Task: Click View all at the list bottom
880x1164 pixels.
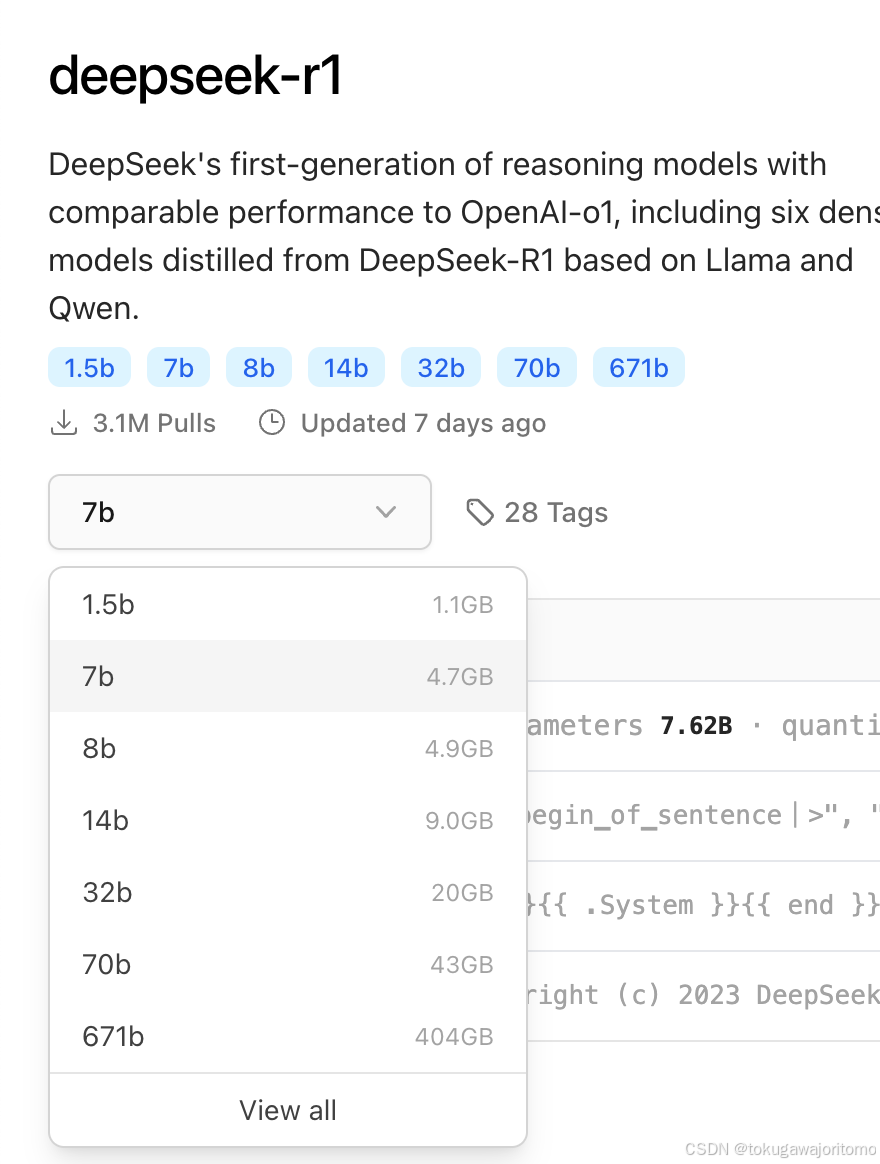Action: (x=288, y=1111)
